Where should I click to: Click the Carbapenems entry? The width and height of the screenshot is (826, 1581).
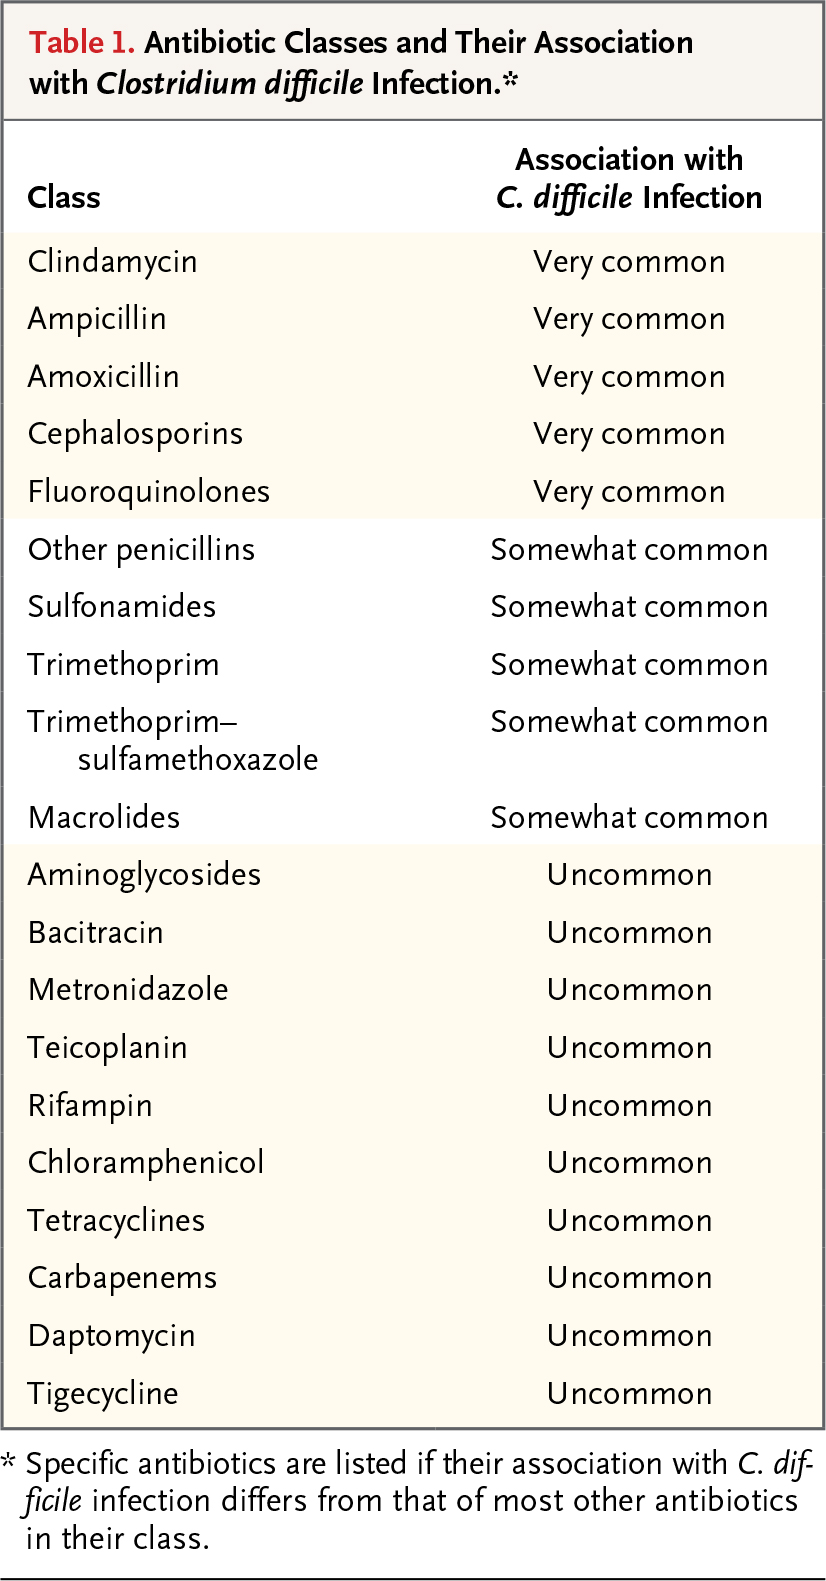click(x=122, y=1279)
